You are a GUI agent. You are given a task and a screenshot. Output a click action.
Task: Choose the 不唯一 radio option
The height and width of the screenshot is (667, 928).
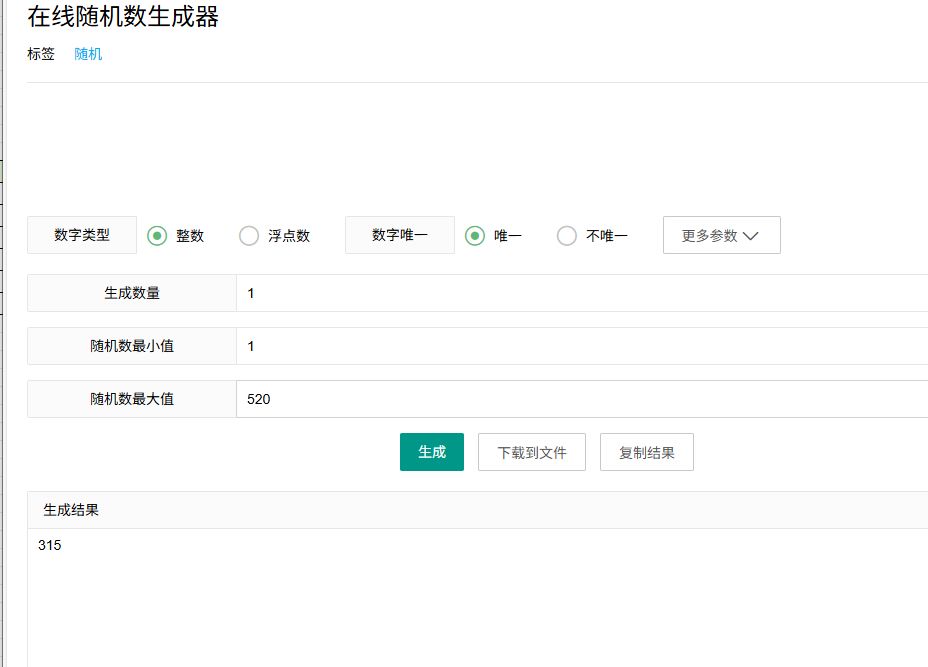[x=566, y=236]
